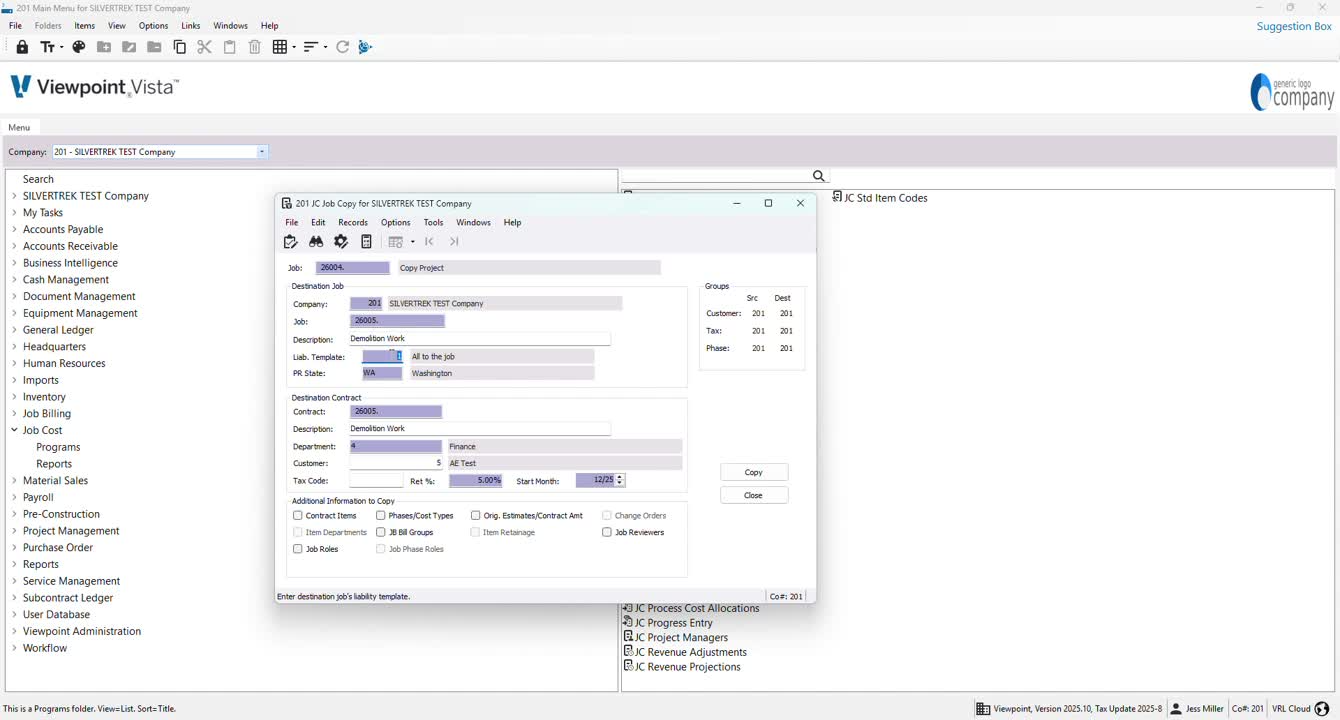Open the Tools menu in JC Job Copy
Viewport: 1340px width, 720px height.
point(433,222)
